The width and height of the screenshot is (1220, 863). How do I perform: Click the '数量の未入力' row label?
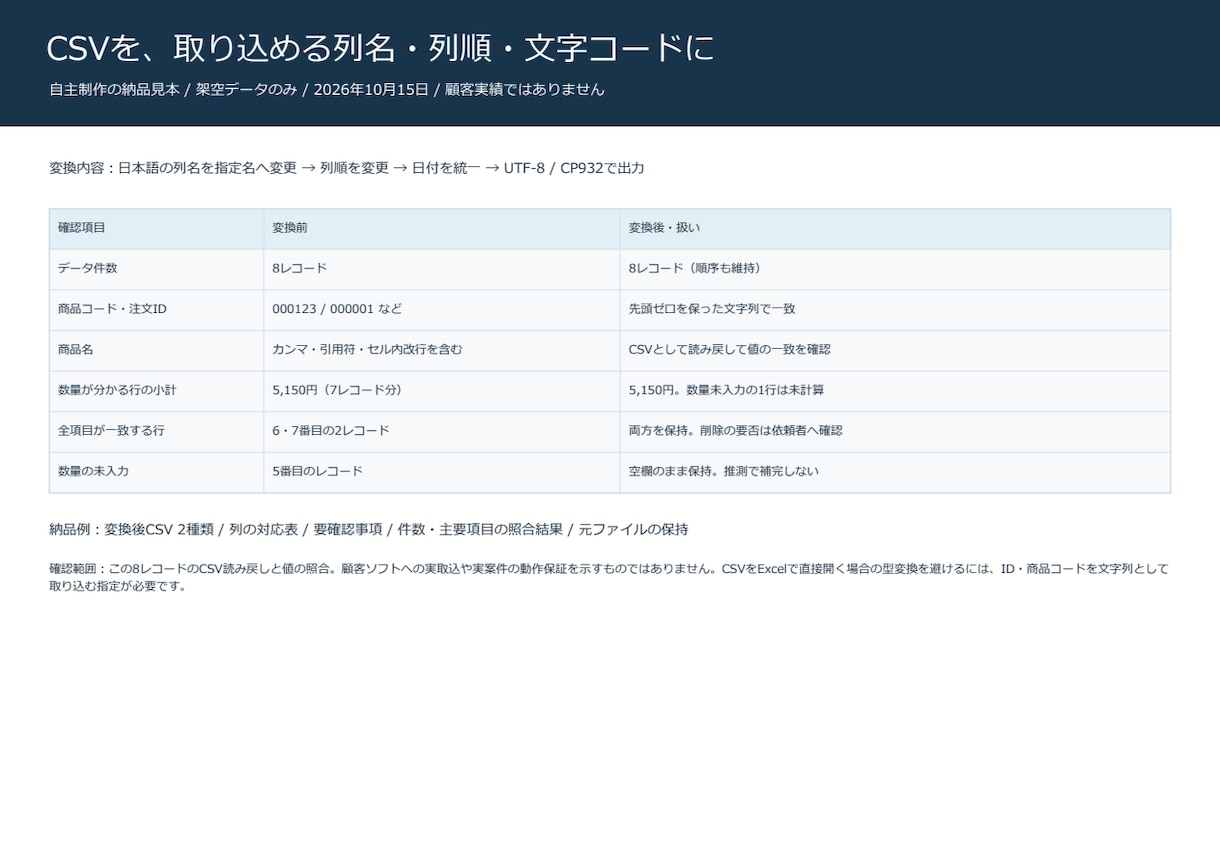click(x=157, y=472)
